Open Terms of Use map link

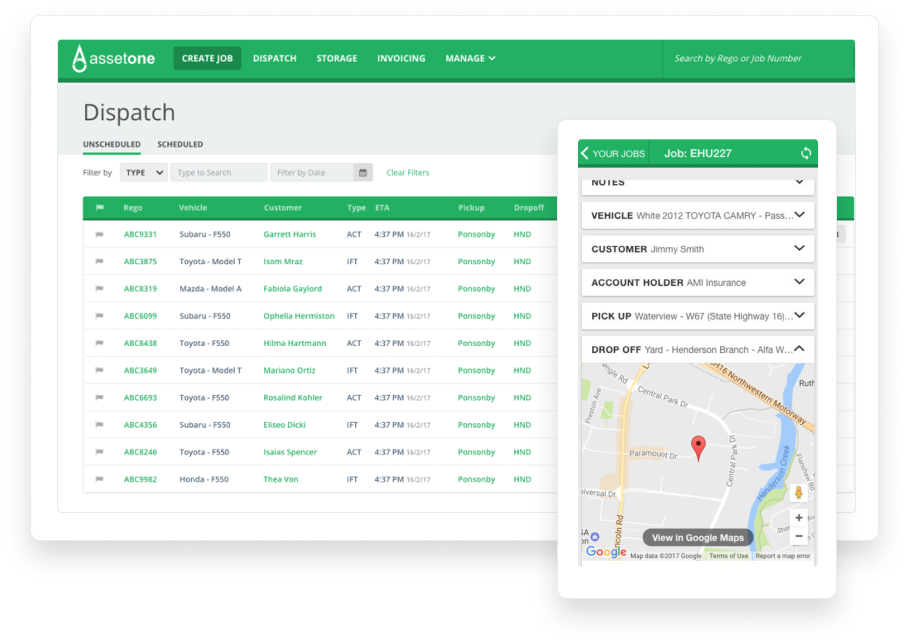pos(729,556)
